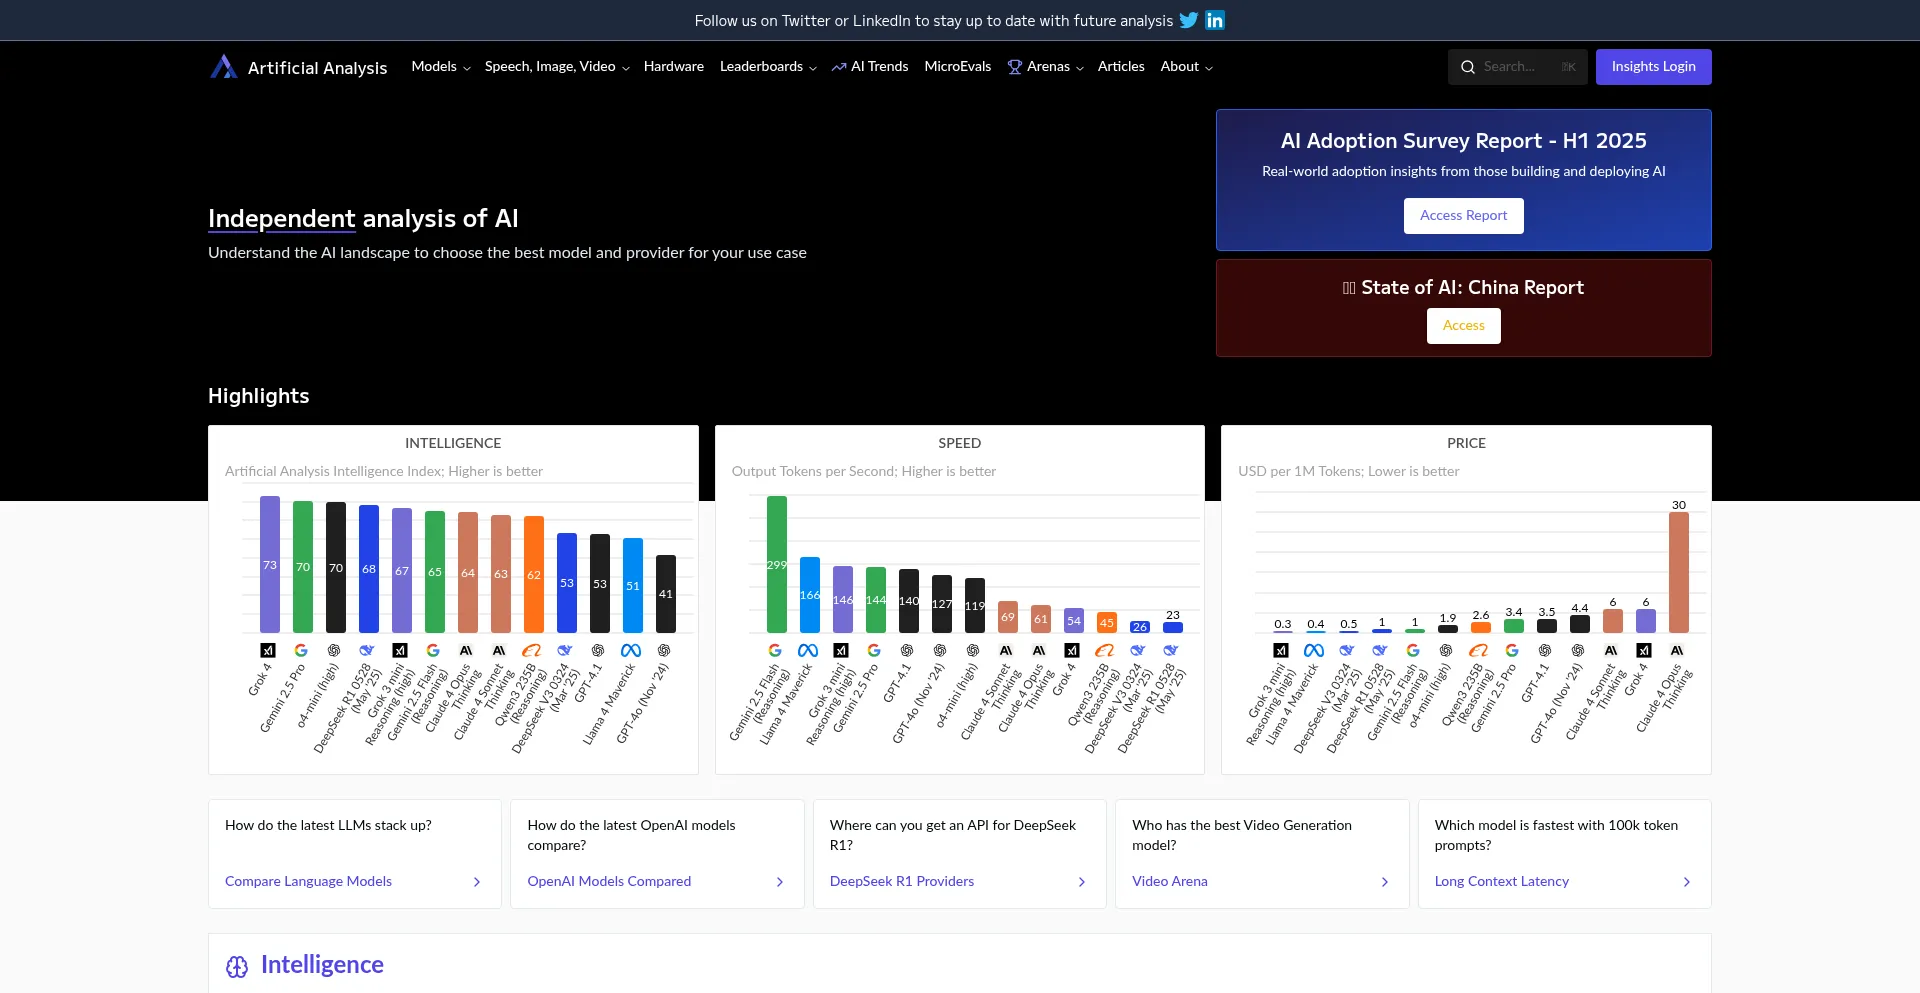1920x993 pixels.
Task: Open the About dropdown menu
Action: click(1187, 66)
